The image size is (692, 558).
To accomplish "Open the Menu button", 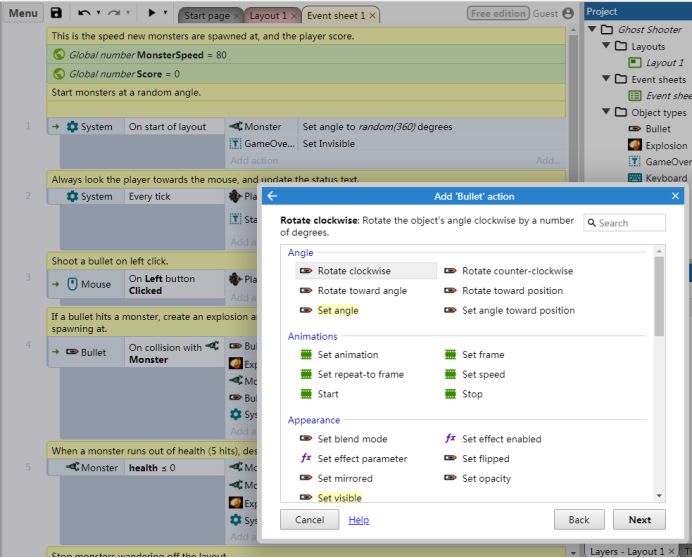I will 21,15.
